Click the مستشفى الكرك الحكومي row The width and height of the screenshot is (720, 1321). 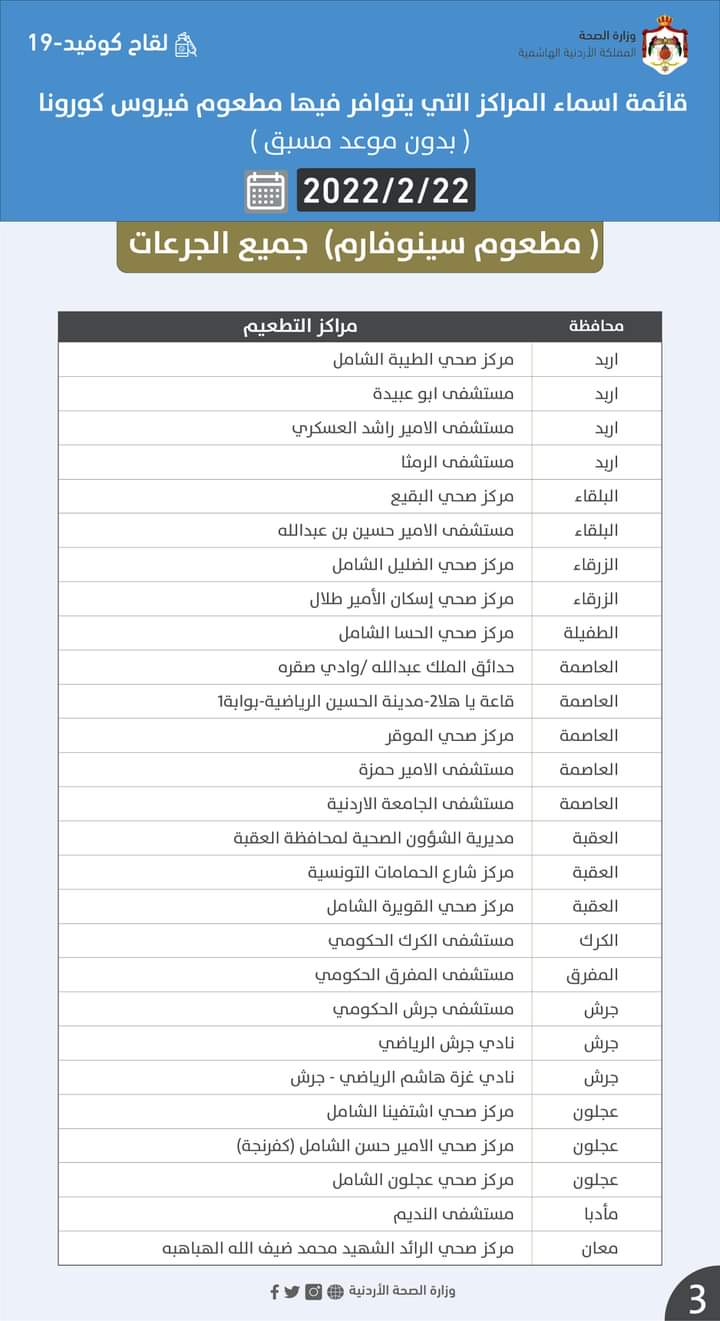421,940
